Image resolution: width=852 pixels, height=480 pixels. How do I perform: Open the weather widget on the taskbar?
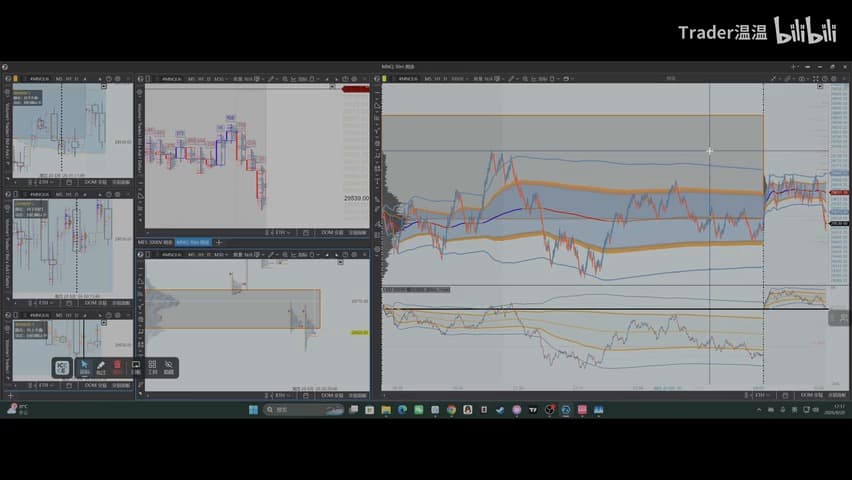[x=17, y=409]
